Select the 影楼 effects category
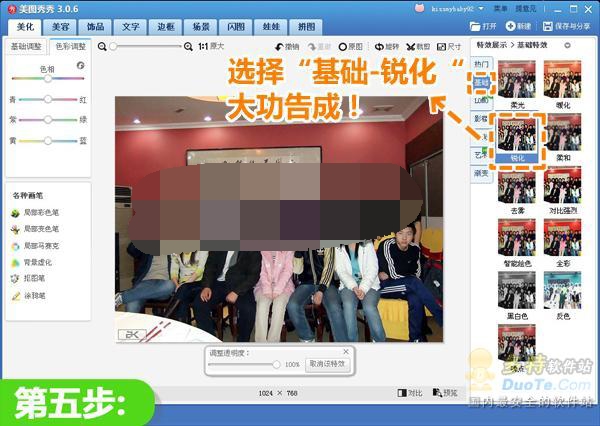The image size is (600, 426). coord(481,119)
